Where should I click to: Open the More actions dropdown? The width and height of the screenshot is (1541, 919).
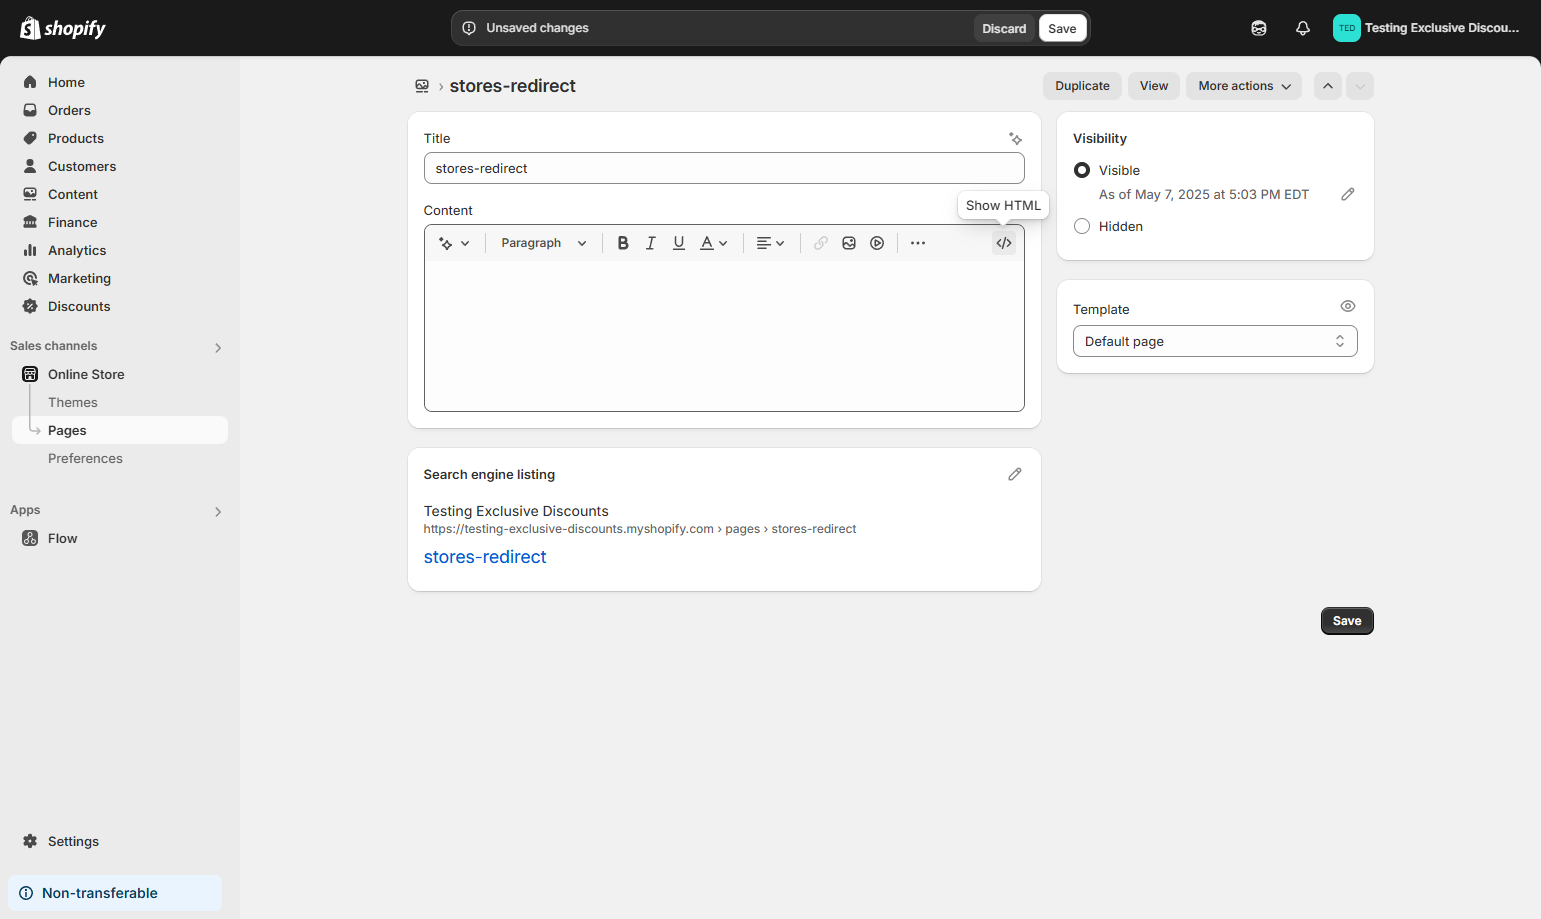point(1244,86)
